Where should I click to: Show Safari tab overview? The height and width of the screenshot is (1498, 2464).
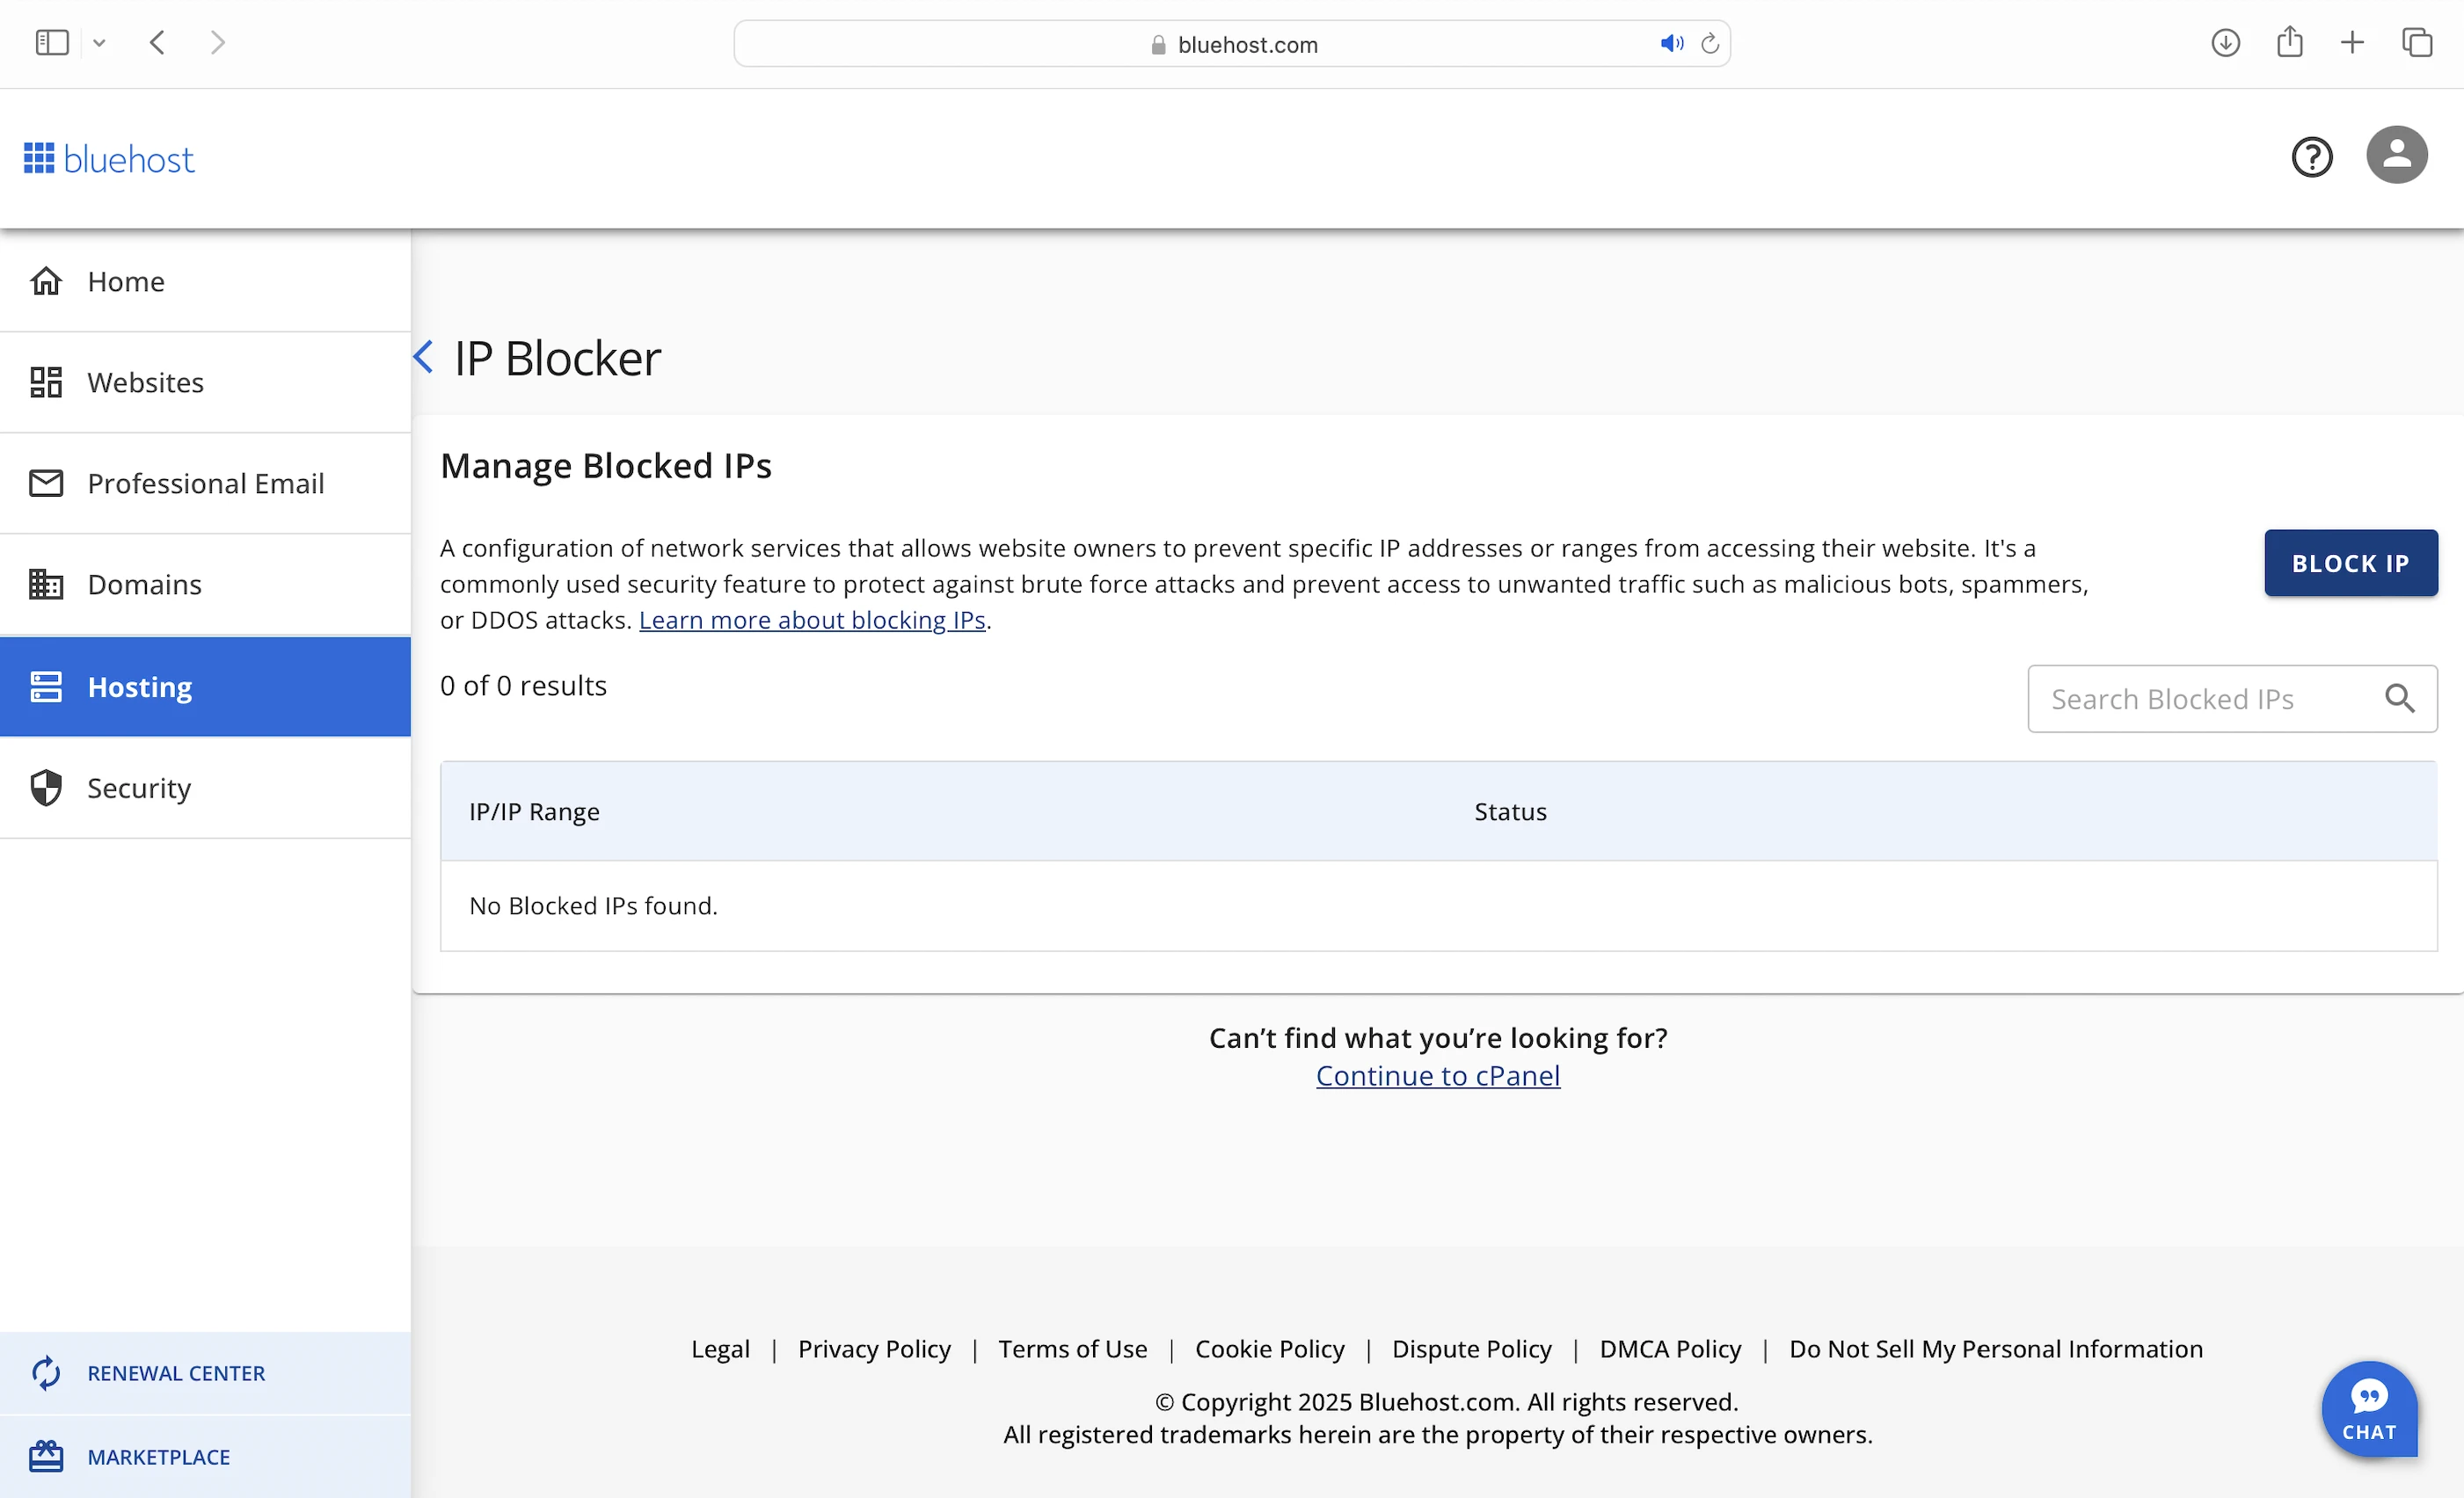point(2417,43)
